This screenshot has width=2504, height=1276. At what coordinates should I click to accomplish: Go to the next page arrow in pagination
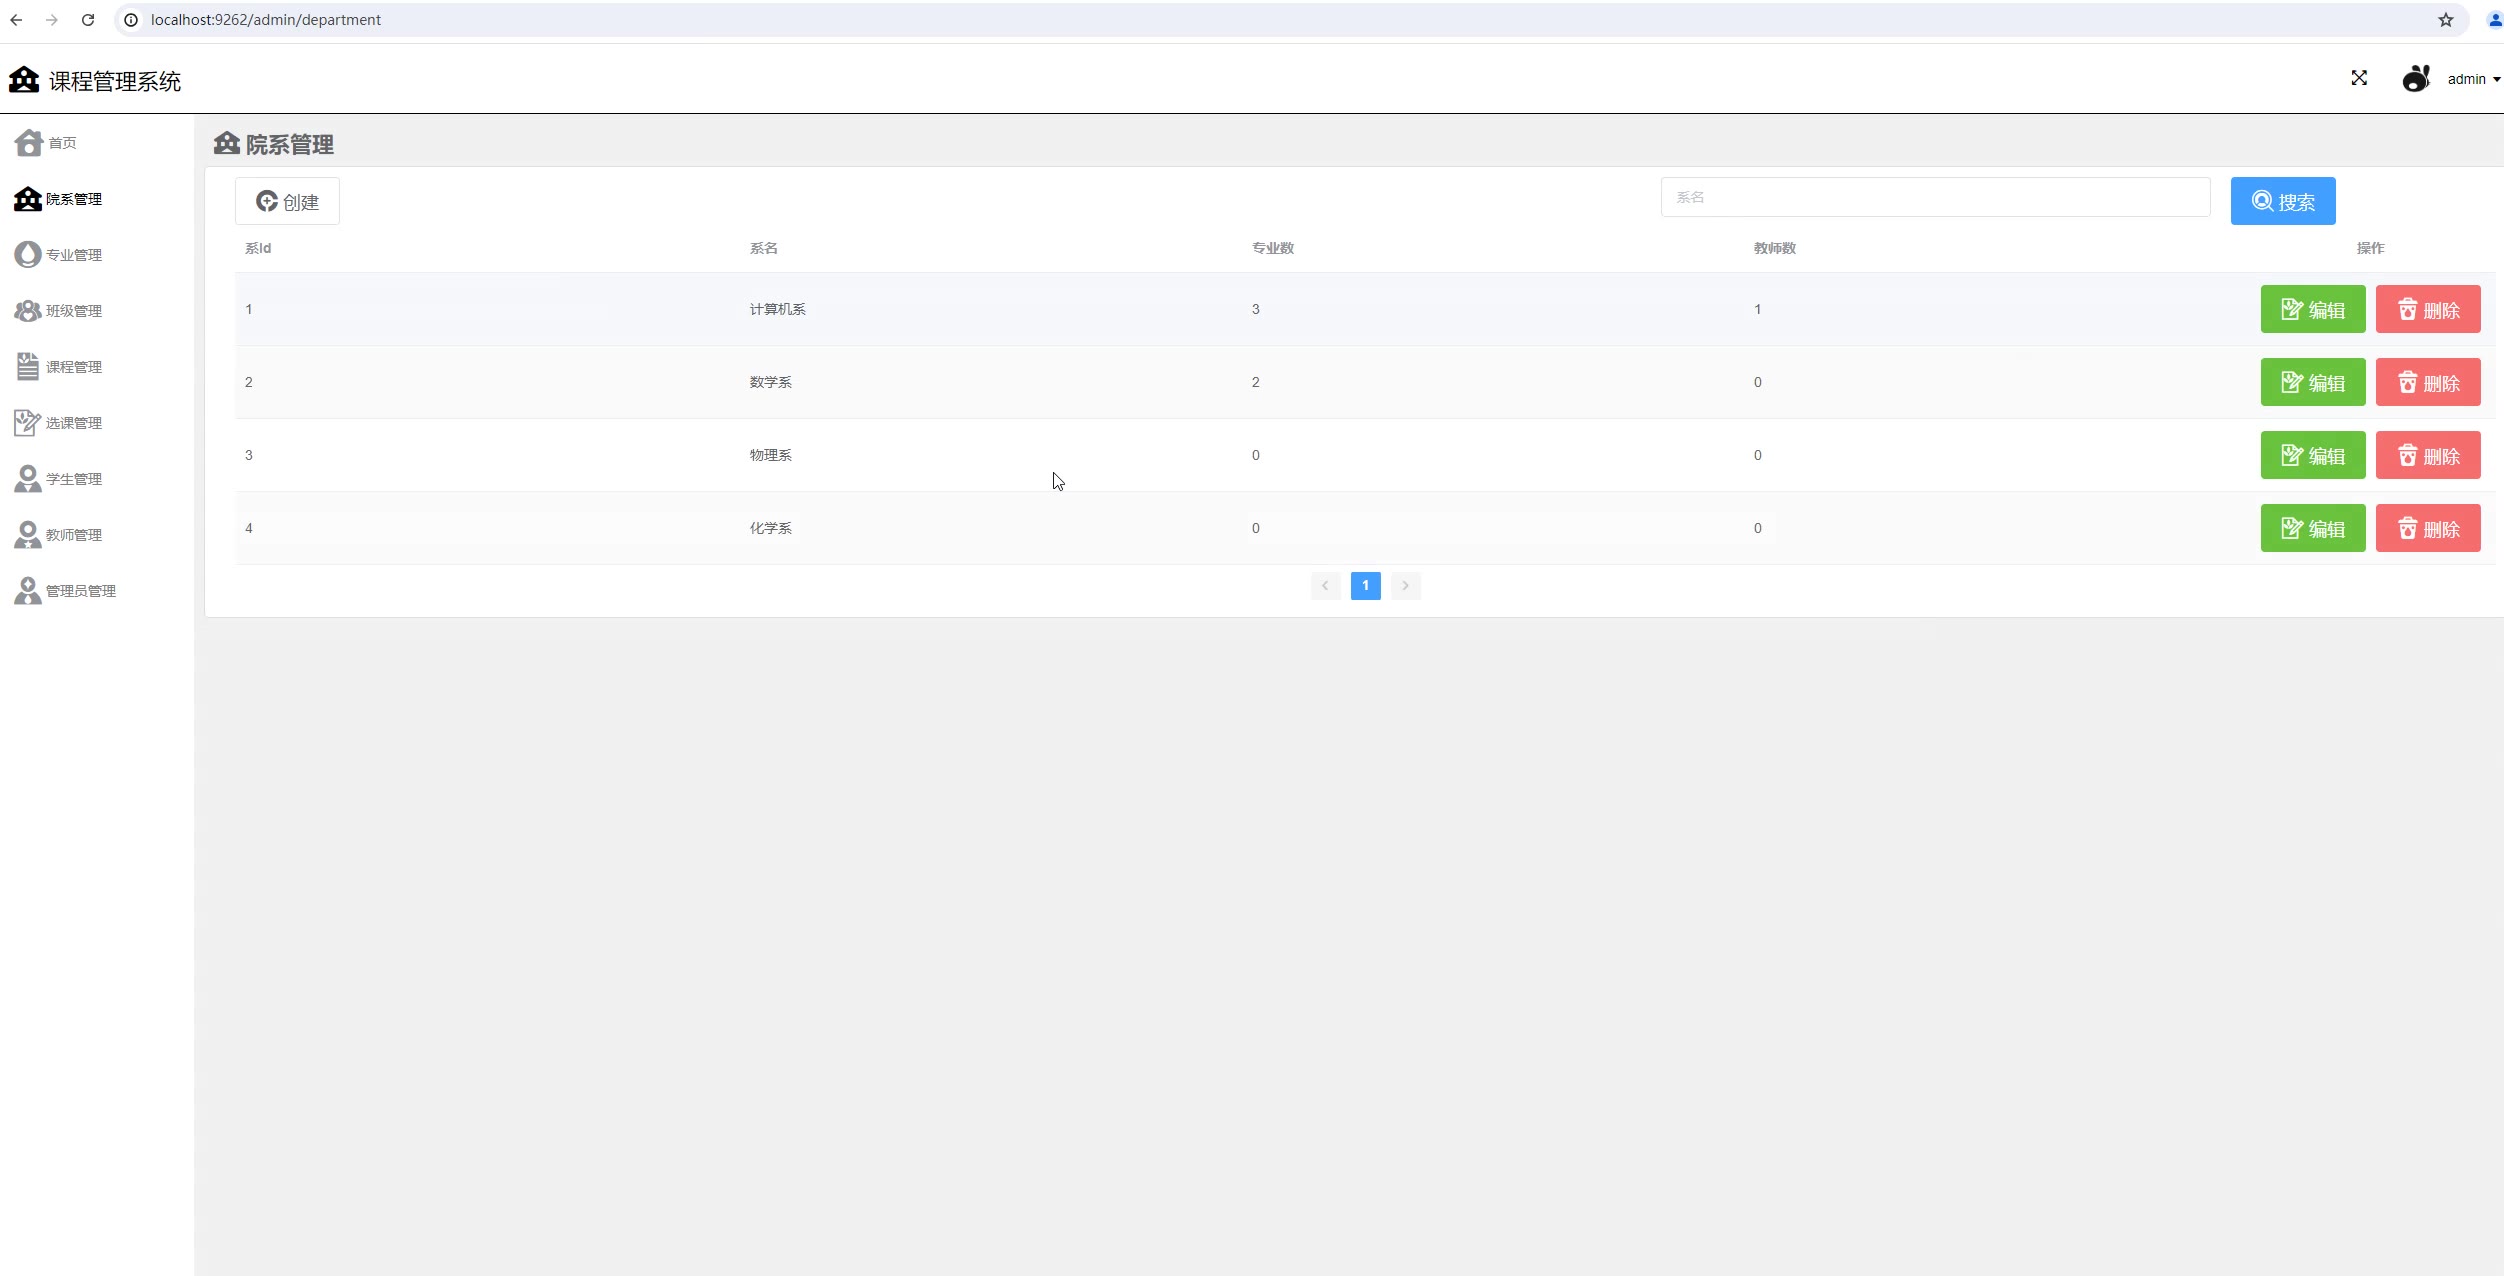[x=1405, y=586]
